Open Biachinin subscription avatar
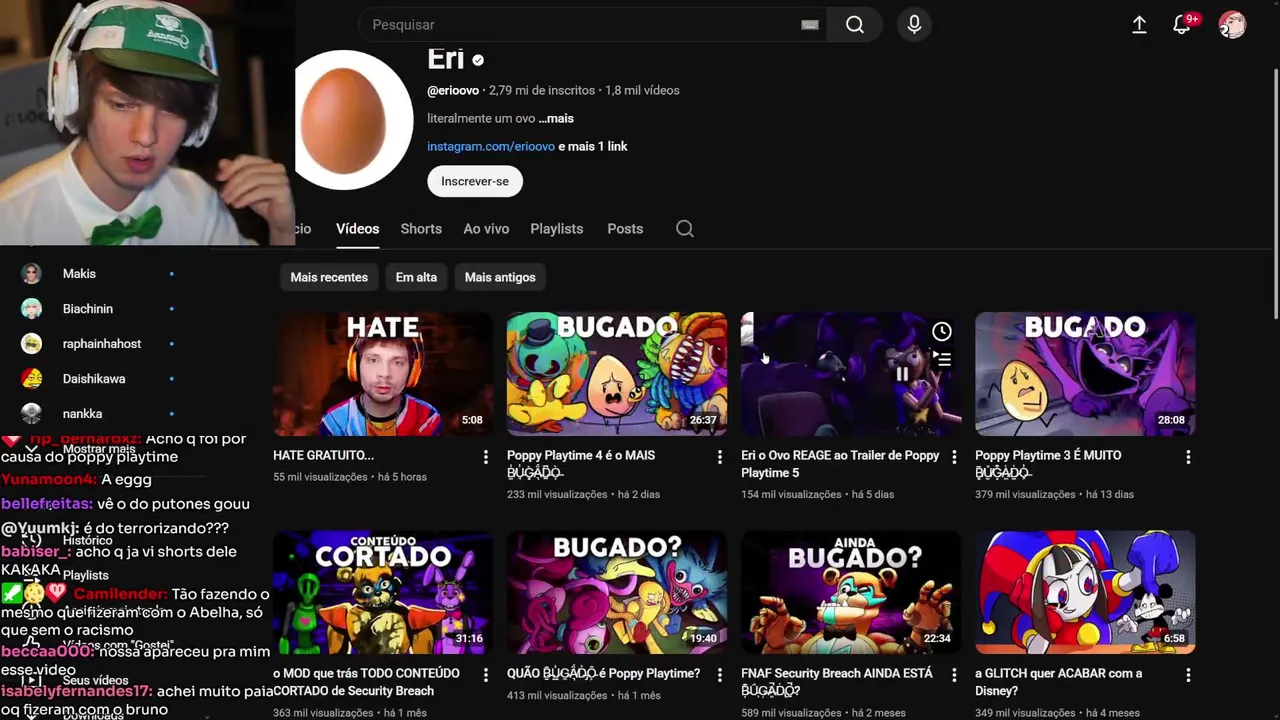The image size is (1280, 720). 32,309
